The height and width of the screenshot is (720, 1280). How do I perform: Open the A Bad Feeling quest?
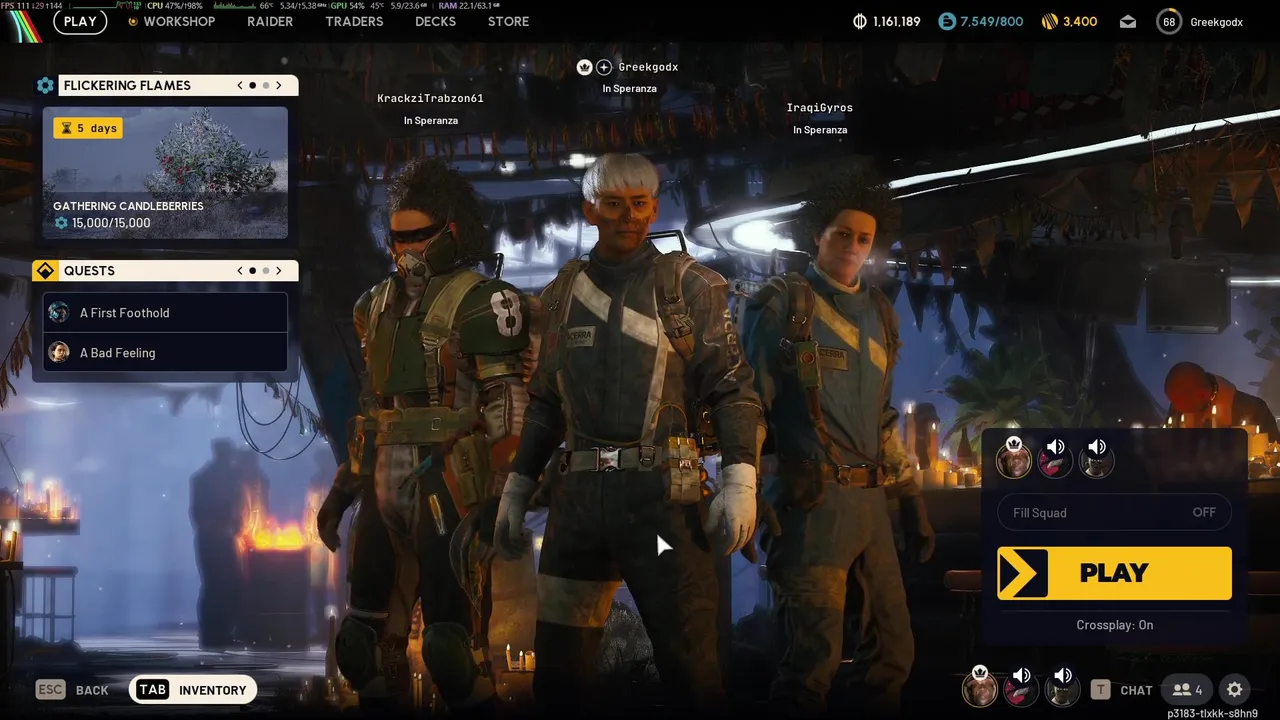tap(165, 352)
